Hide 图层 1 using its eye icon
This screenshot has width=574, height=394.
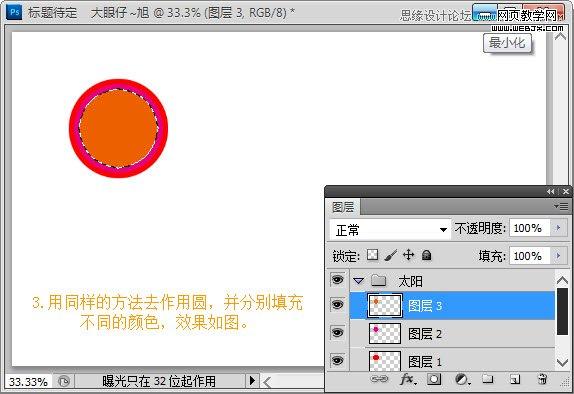tap(337, 360)
